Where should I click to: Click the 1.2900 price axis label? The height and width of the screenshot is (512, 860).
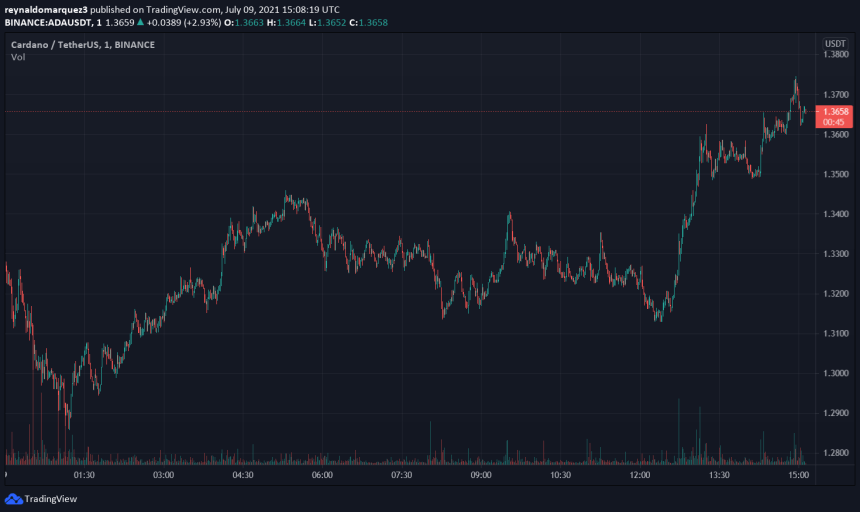pos(835,413)
